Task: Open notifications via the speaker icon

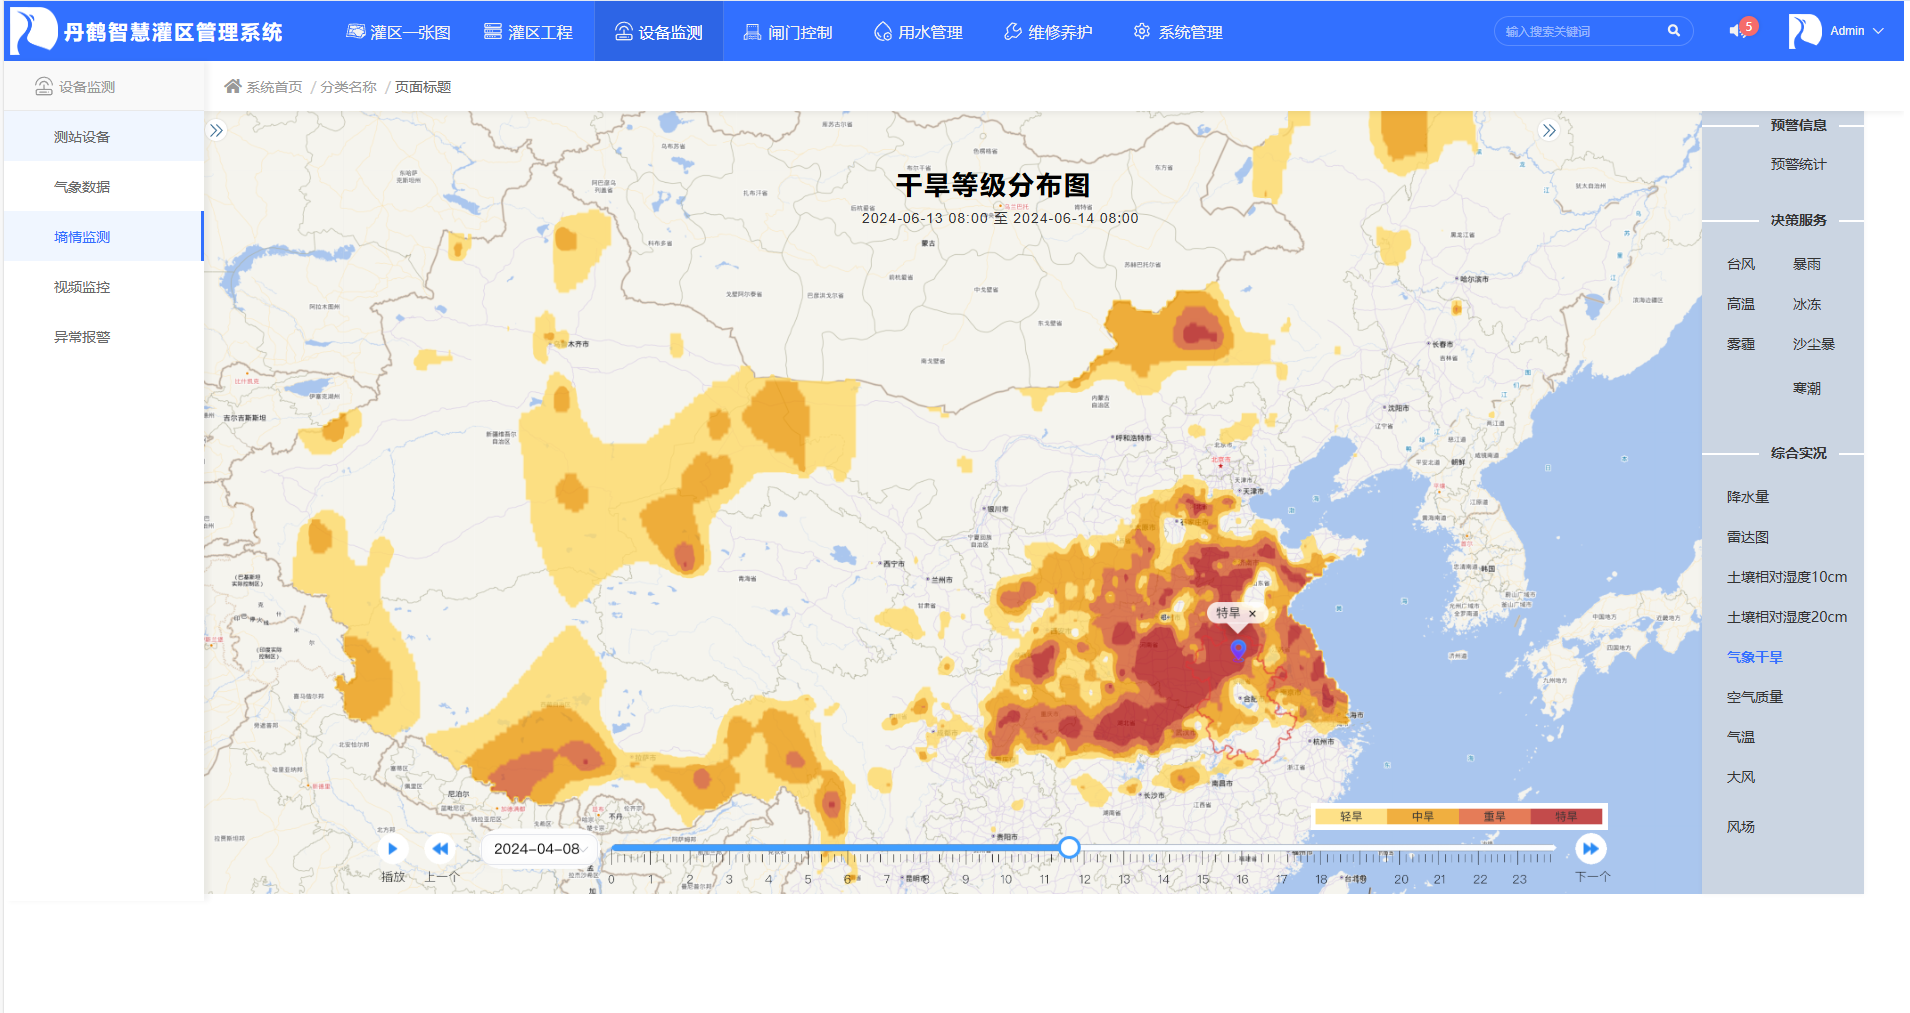Action: 1738,31
